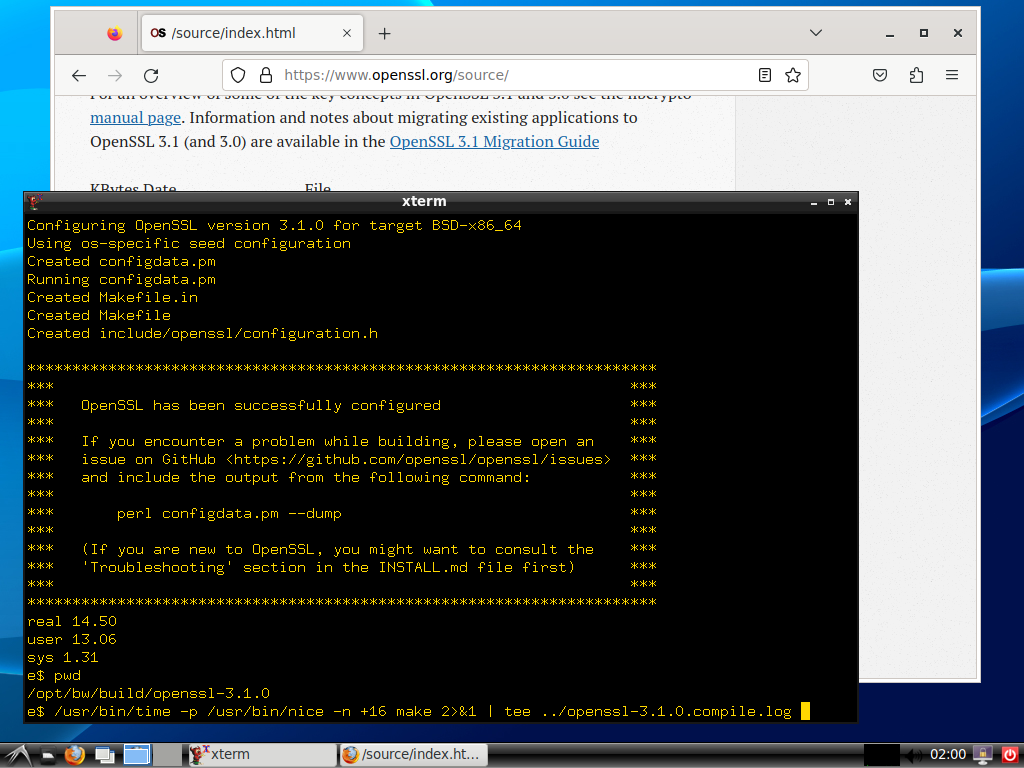
Task: Expand the list all tabs chevron
Action: coord(814,33)
